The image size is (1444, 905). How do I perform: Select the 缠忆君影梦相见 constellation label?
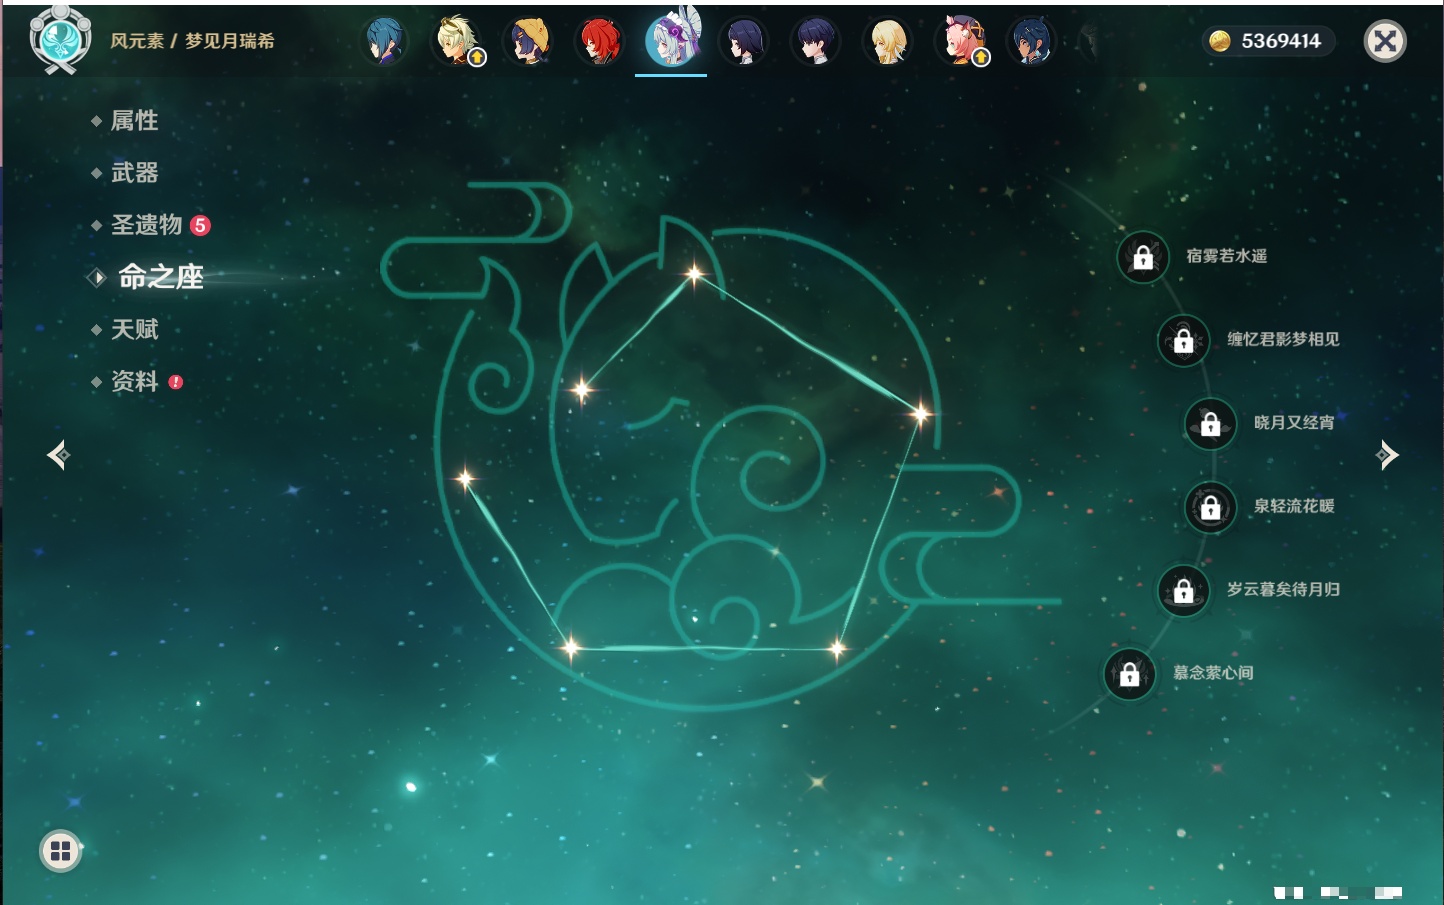[x=1283, y=339]
